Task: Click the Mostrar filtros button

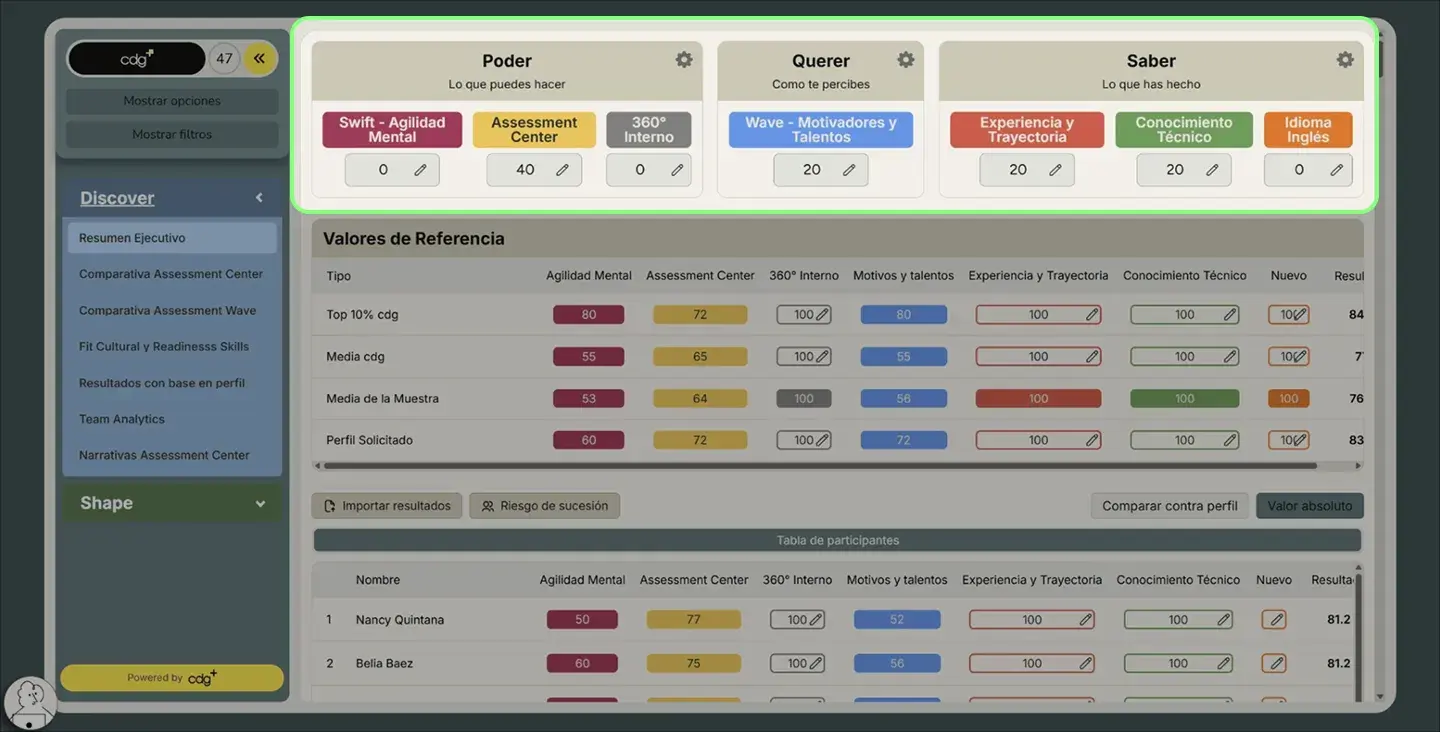Action: pos(172,134)
